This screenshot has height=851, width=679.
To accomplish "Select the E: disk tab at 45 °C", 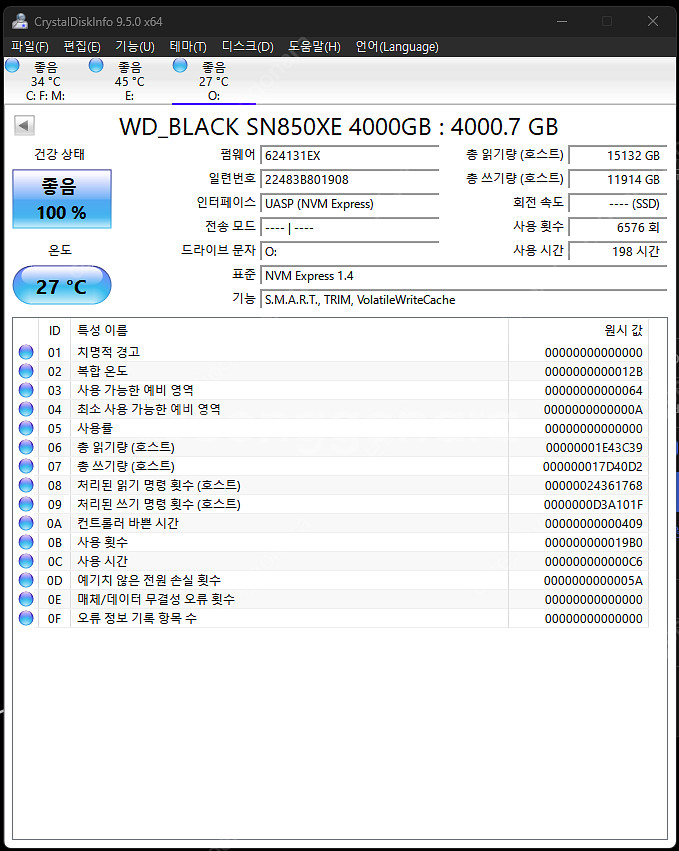I will [x=129, y=81].
